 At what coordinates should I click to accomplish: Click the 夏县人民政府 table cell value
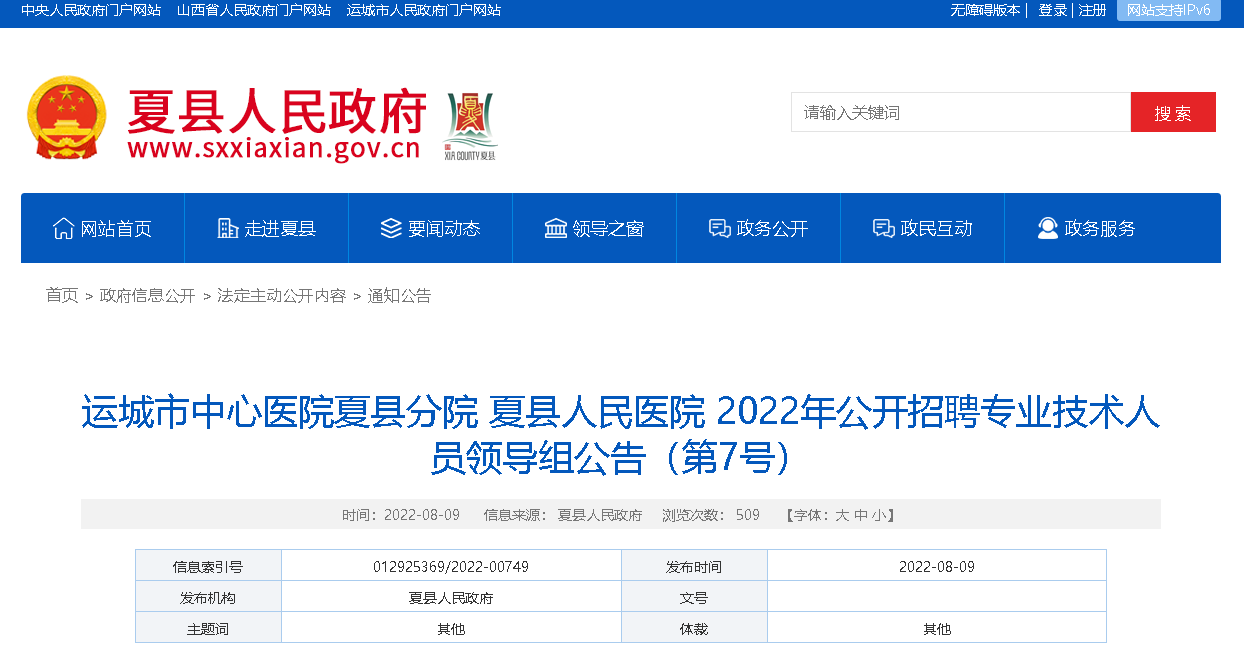pos(451,598)
